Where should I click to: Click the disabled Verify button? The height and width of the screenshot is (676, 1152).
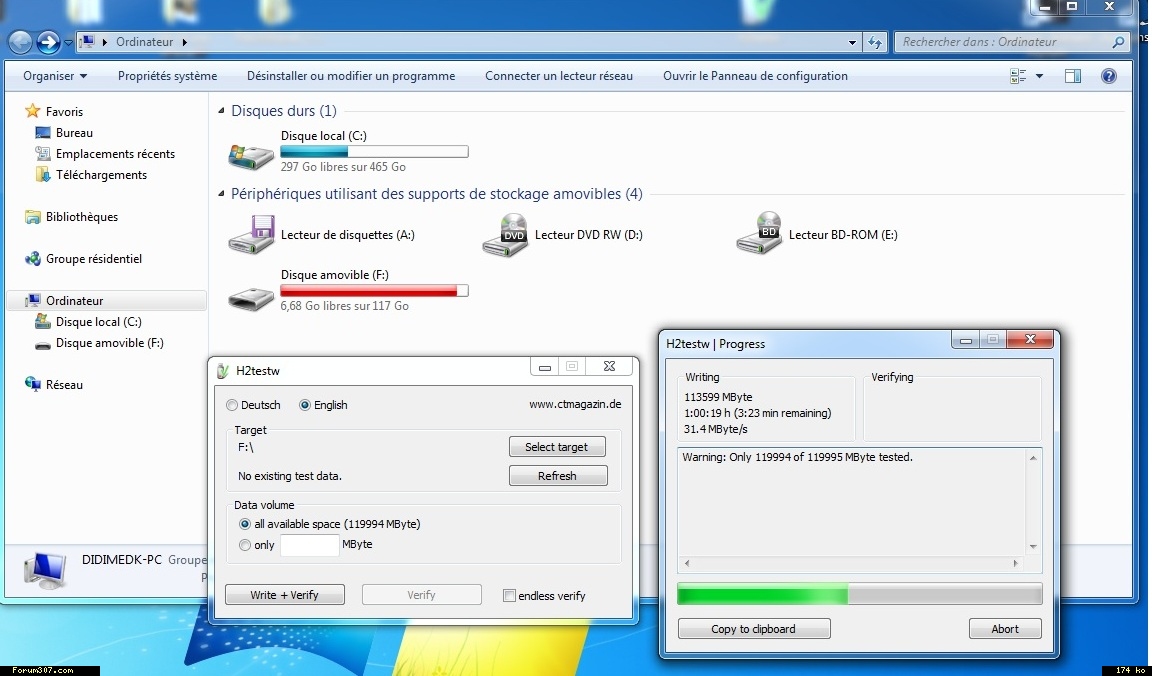[422, 594]
